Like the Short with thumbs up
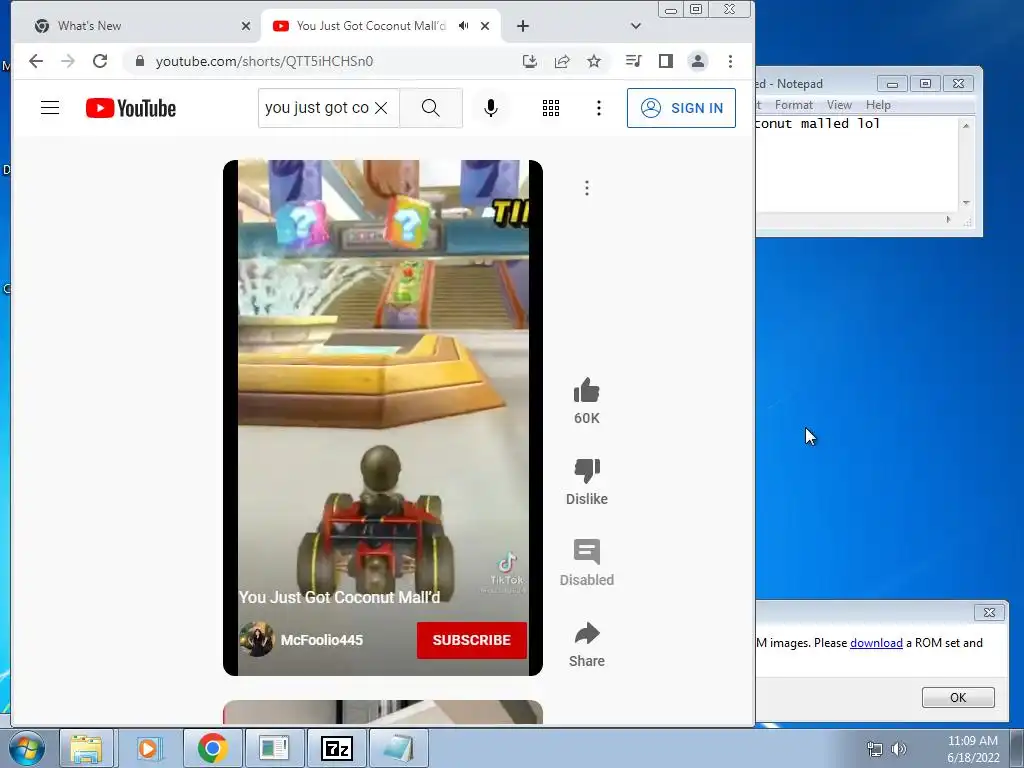This screenshot has height=768, width=1024. (x=586, y=391)
